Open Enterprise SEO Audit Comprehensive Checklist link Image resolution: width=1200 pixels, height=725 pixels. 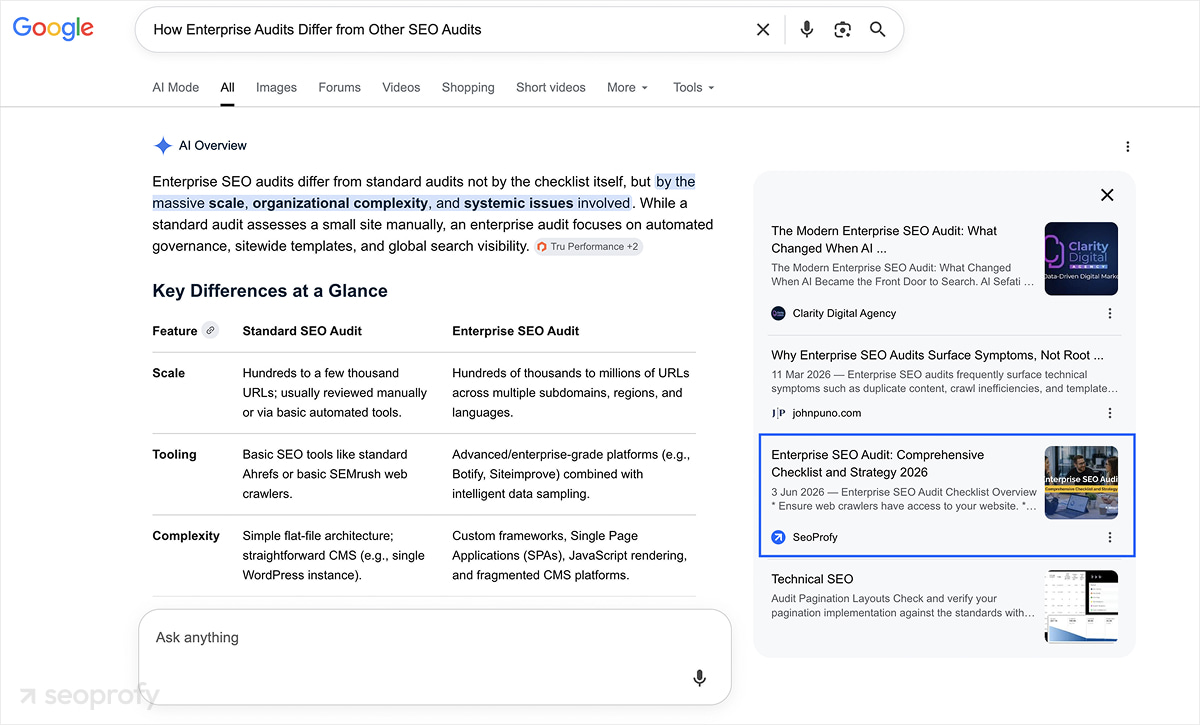coord(877,463)
